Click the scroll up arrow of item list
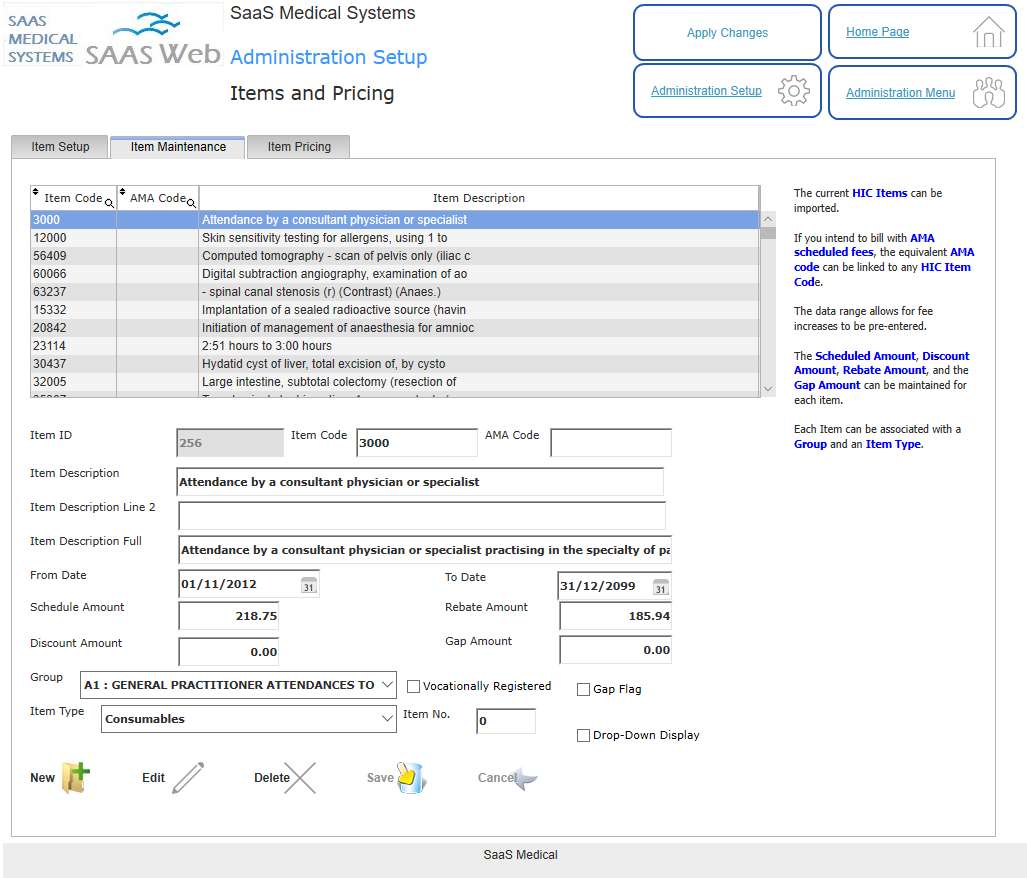This screenshot has width=1027, height=878. (768, 219)
